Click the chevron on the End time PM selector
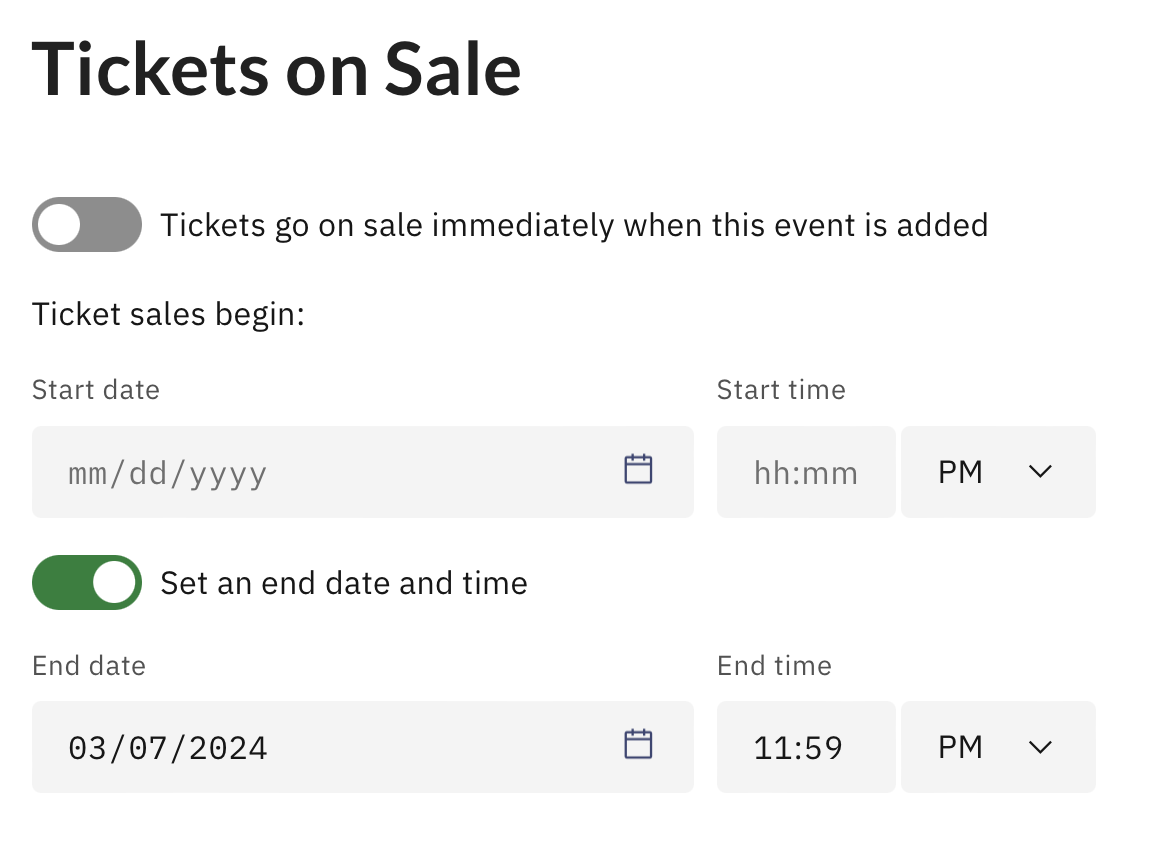 coord(1039,747)
